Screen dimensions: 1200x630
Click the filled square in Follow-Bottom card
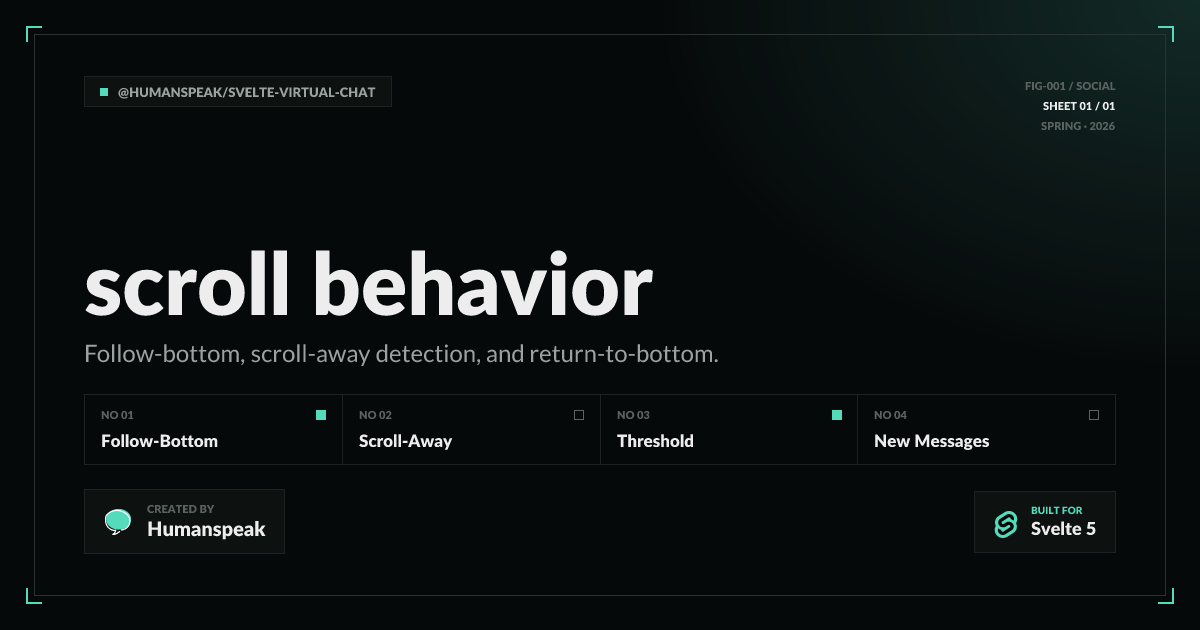[x=321, y=415]
